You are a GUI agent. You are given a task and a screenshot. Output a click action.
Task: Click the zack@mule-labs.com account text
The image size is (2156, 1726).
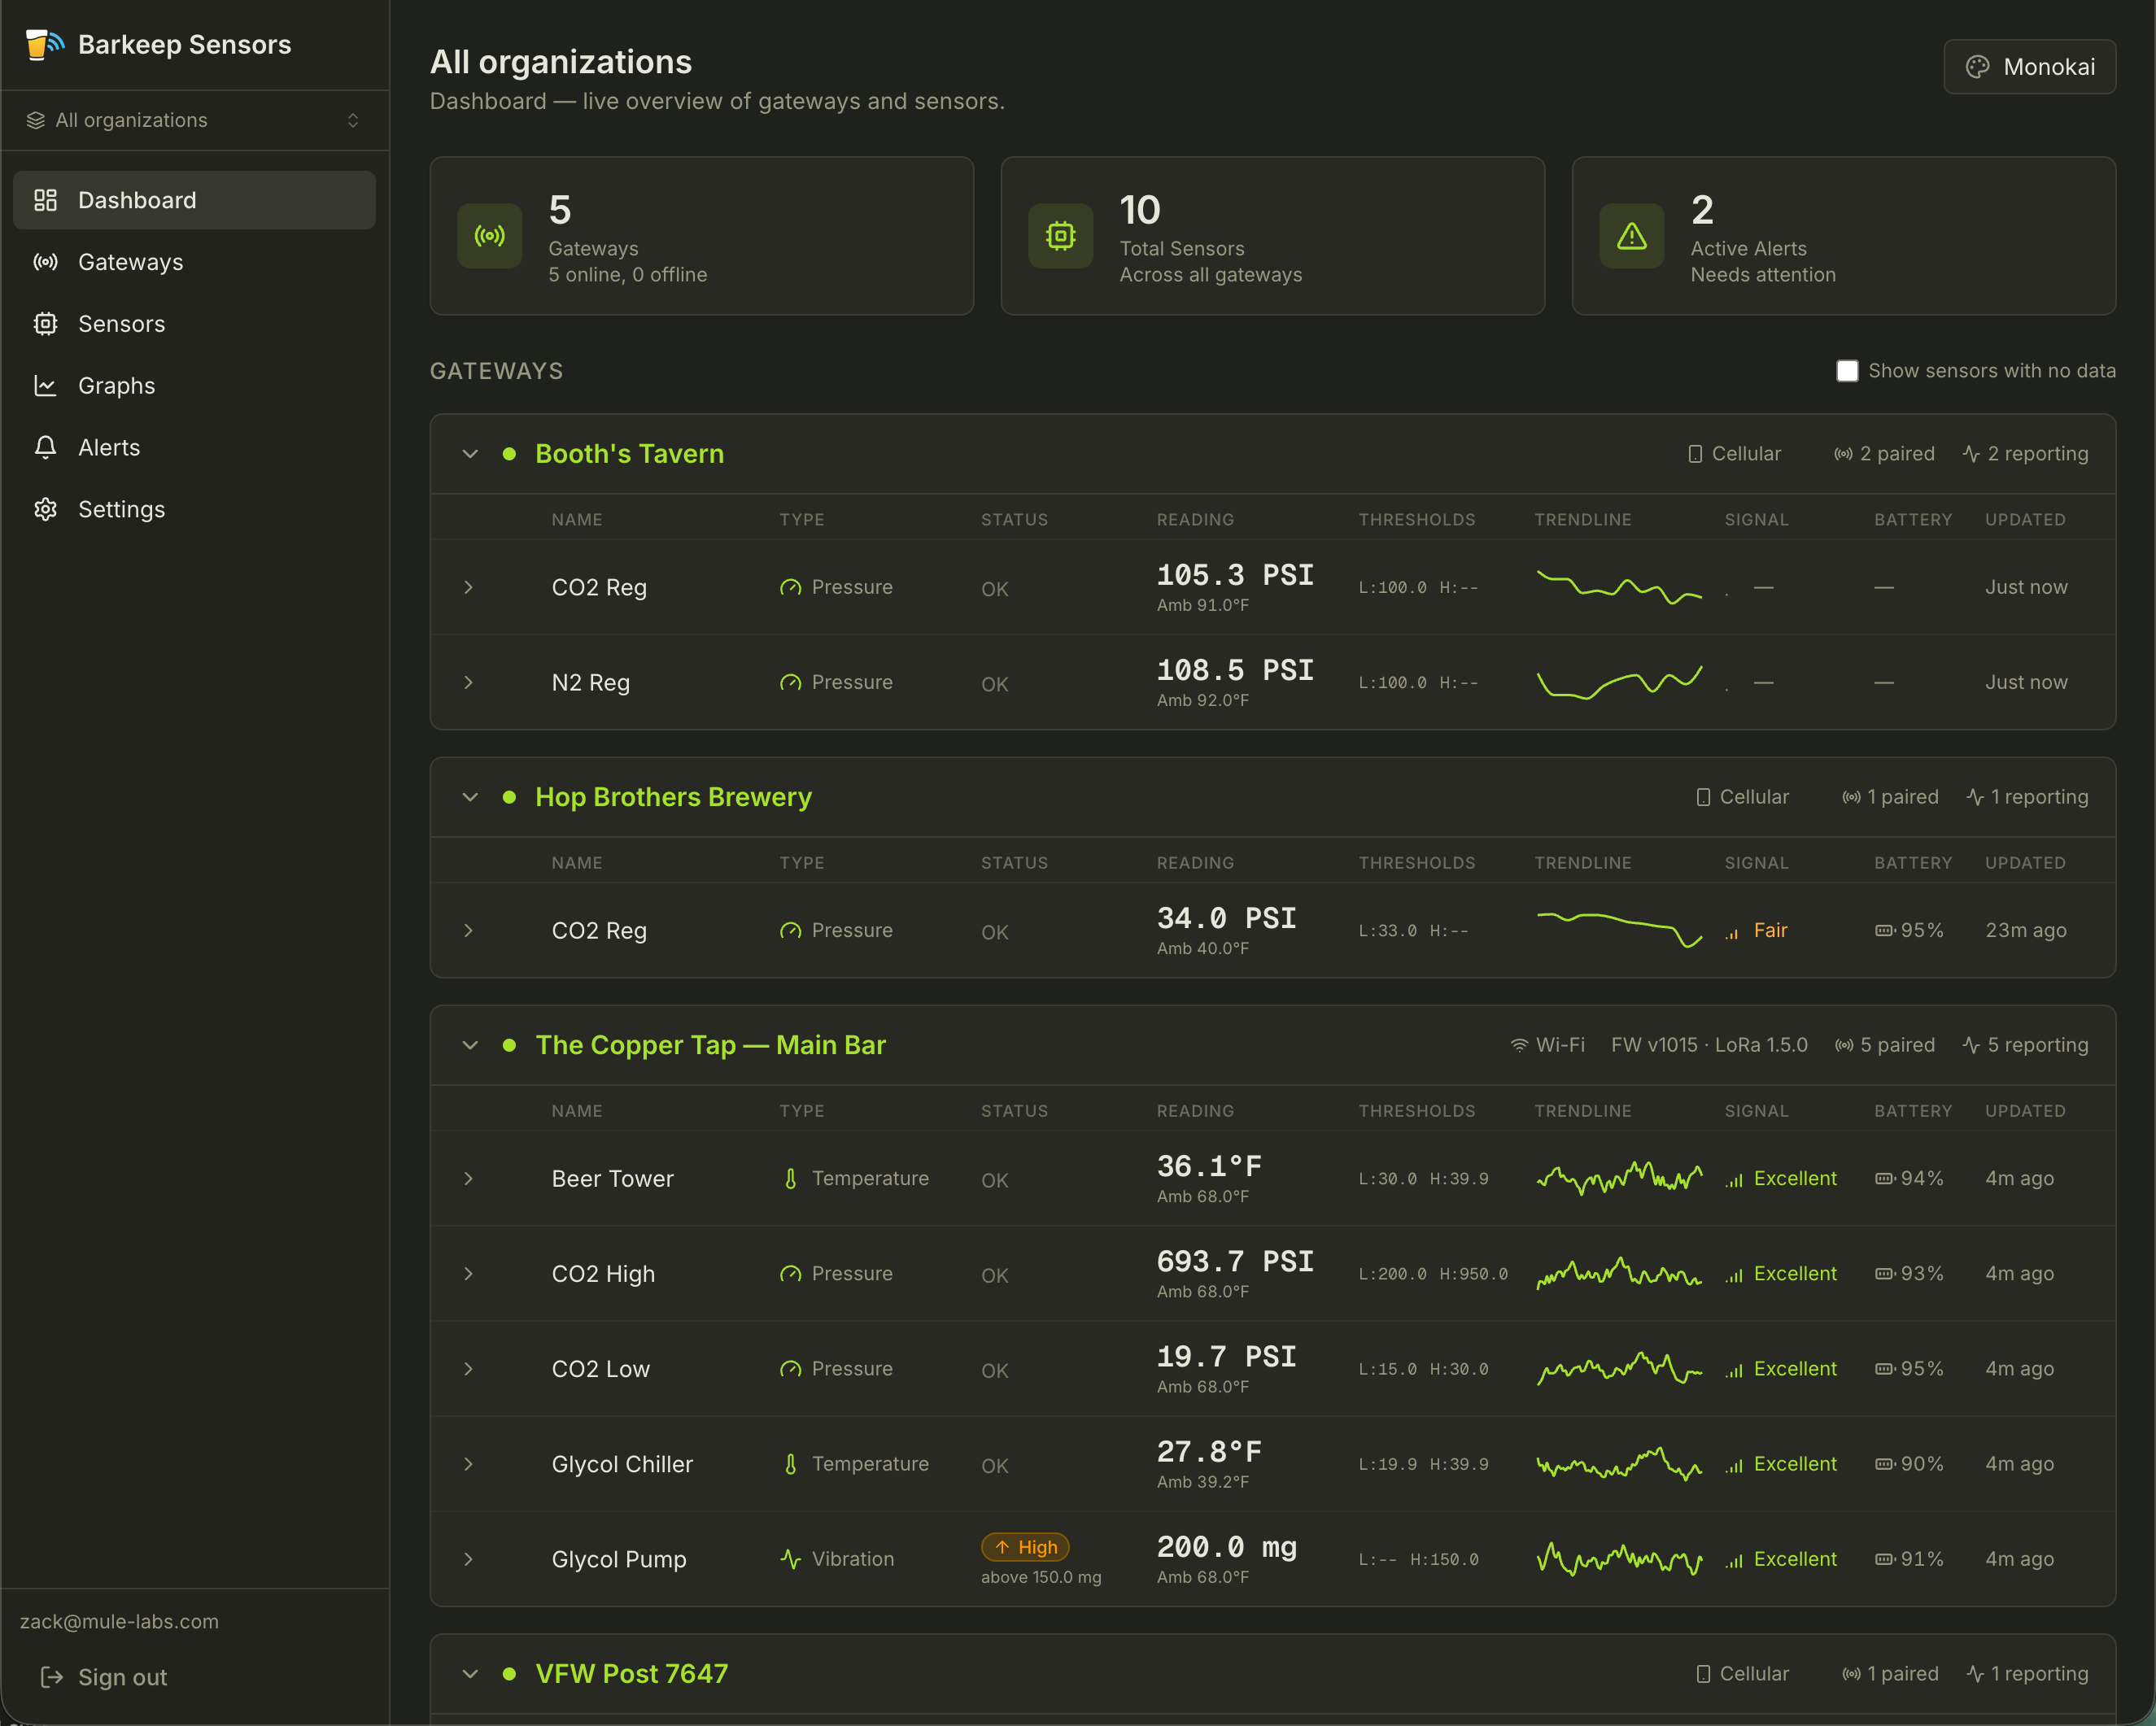(x=119, y=1621)
